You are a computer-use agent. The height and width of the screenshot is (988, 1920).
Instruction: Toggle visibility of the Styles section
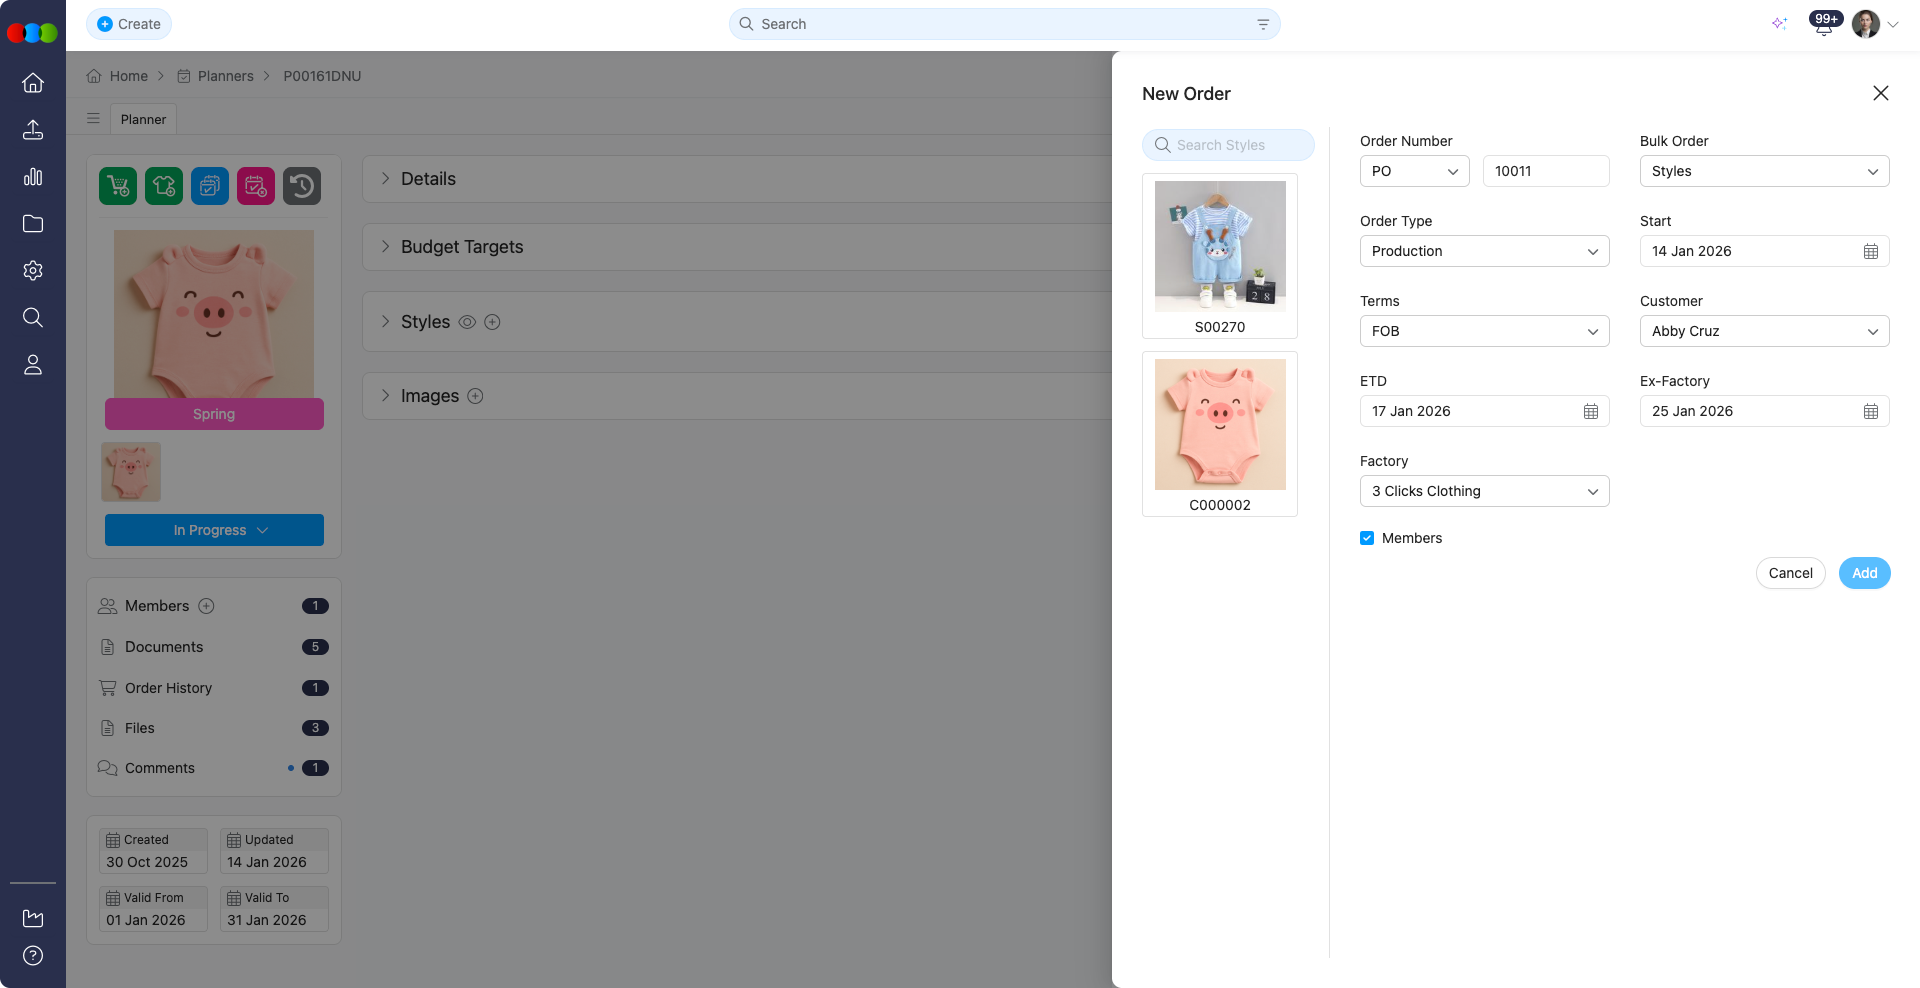(467, 322)
